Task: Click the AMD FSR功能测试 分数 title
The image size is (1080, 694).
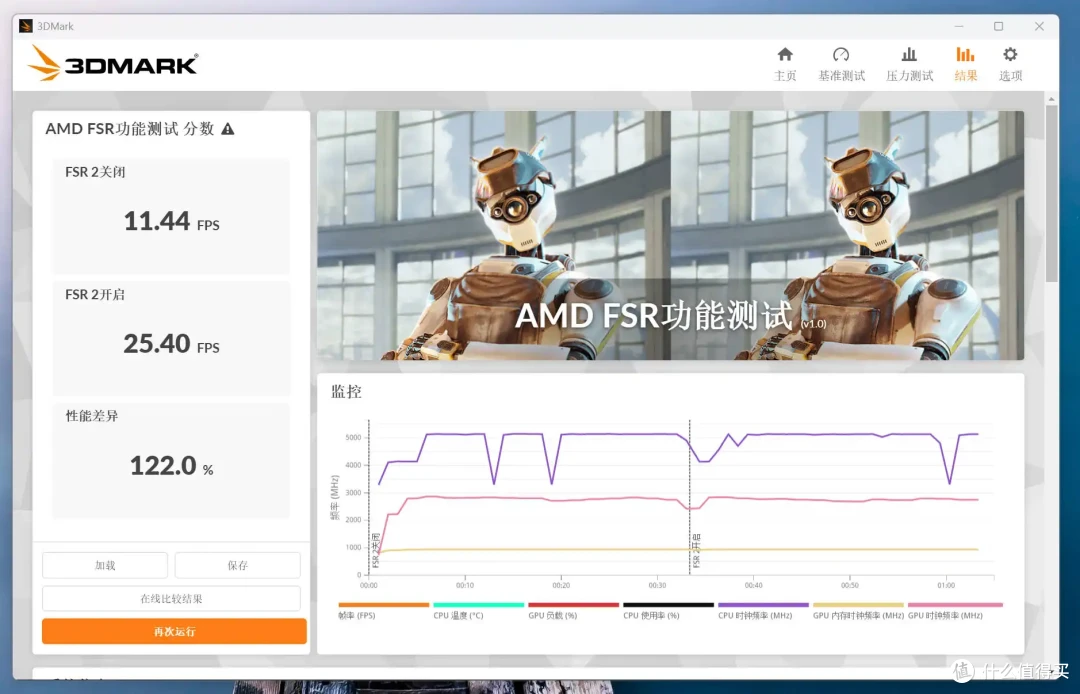Action: click(x=130, y=129)
